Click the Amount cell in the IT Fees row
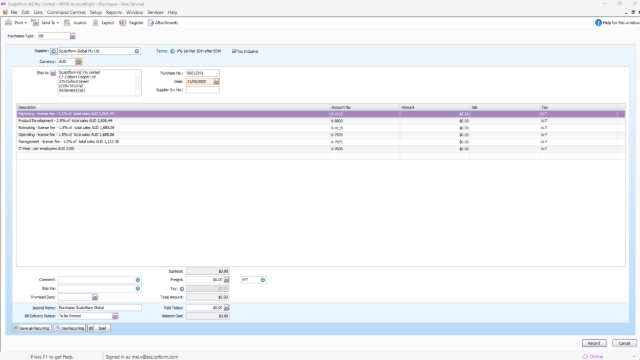Image resolution: width=640 pixels, height=360 pixels. pyautogui.click(x=435, y=149)
